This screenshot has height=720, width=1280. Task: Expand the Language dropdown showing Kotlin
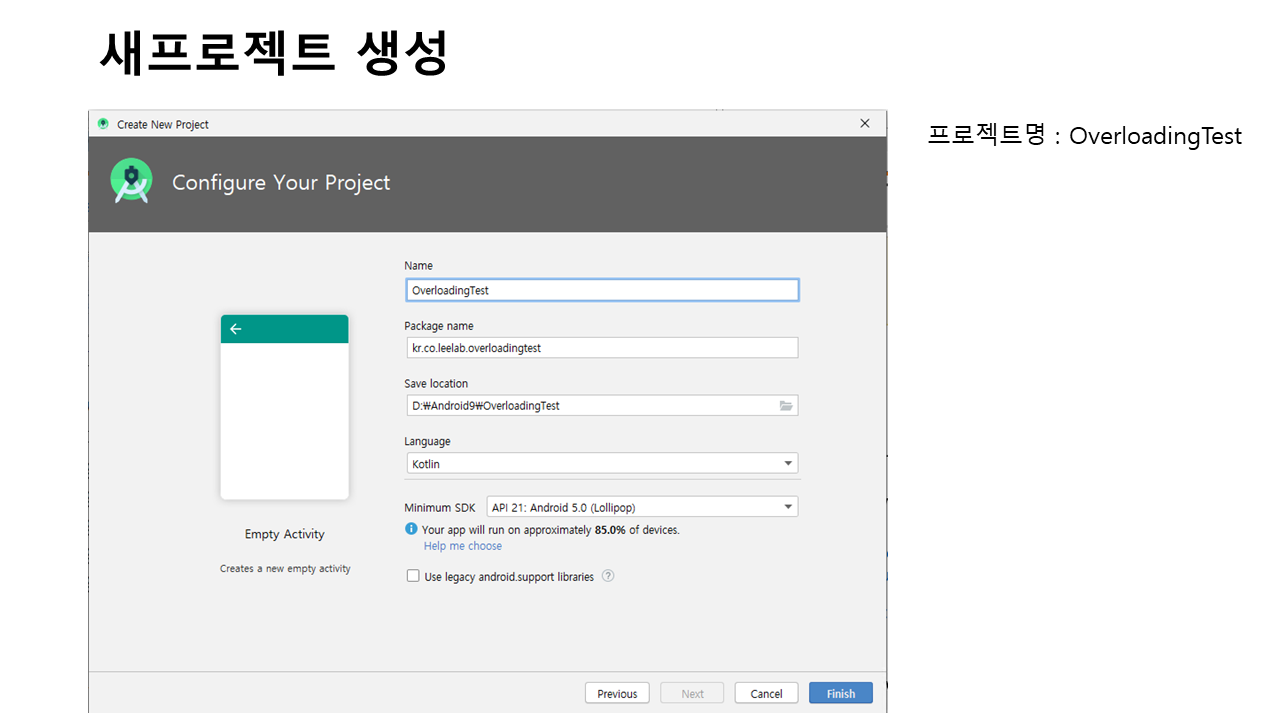coord(788,464)
